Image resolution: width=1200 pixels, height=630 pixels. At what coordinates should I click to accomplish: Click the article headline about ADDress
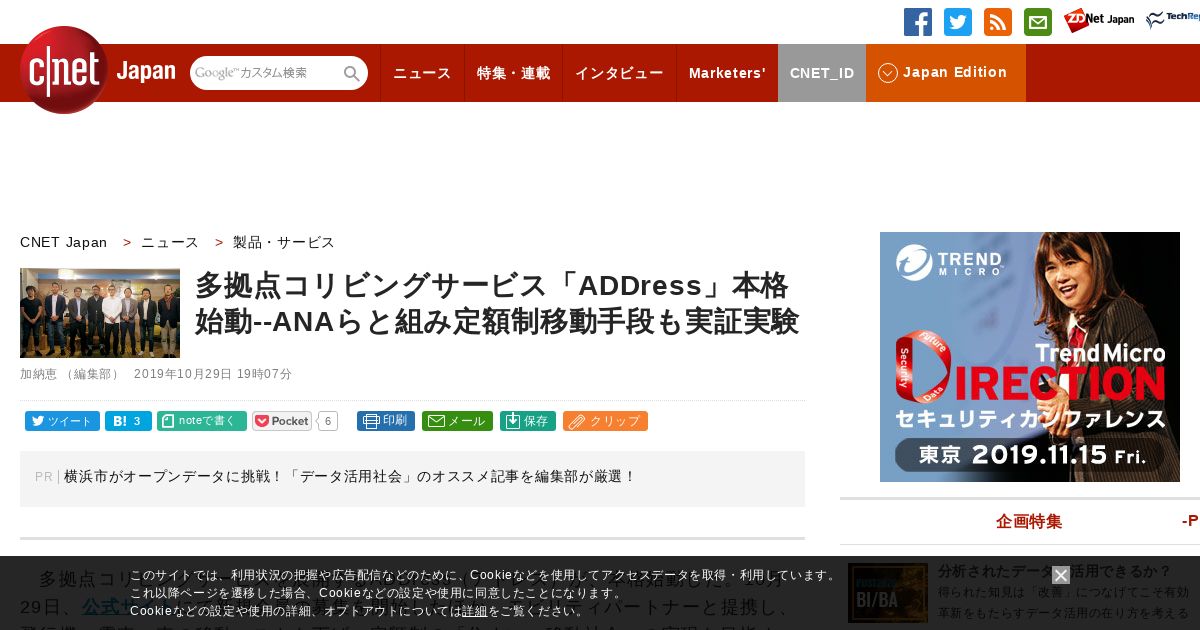pos(497,304)
